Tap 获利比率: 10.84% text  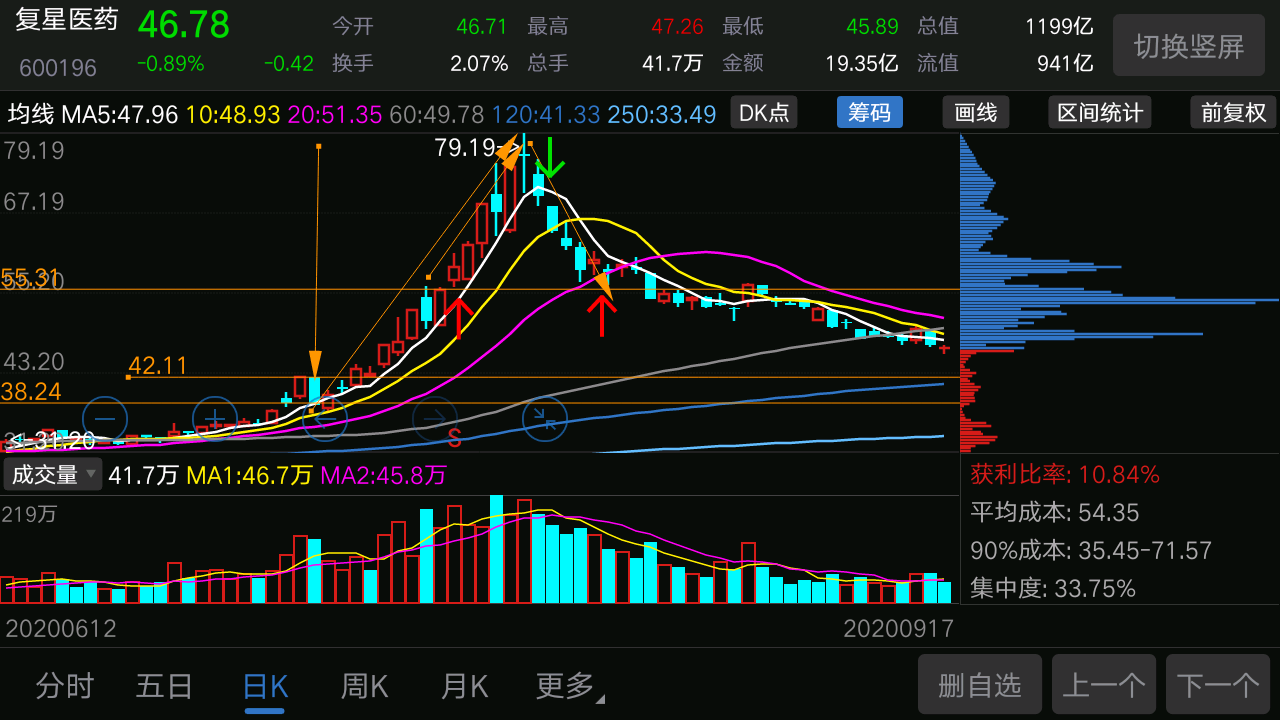[1065, 474]
